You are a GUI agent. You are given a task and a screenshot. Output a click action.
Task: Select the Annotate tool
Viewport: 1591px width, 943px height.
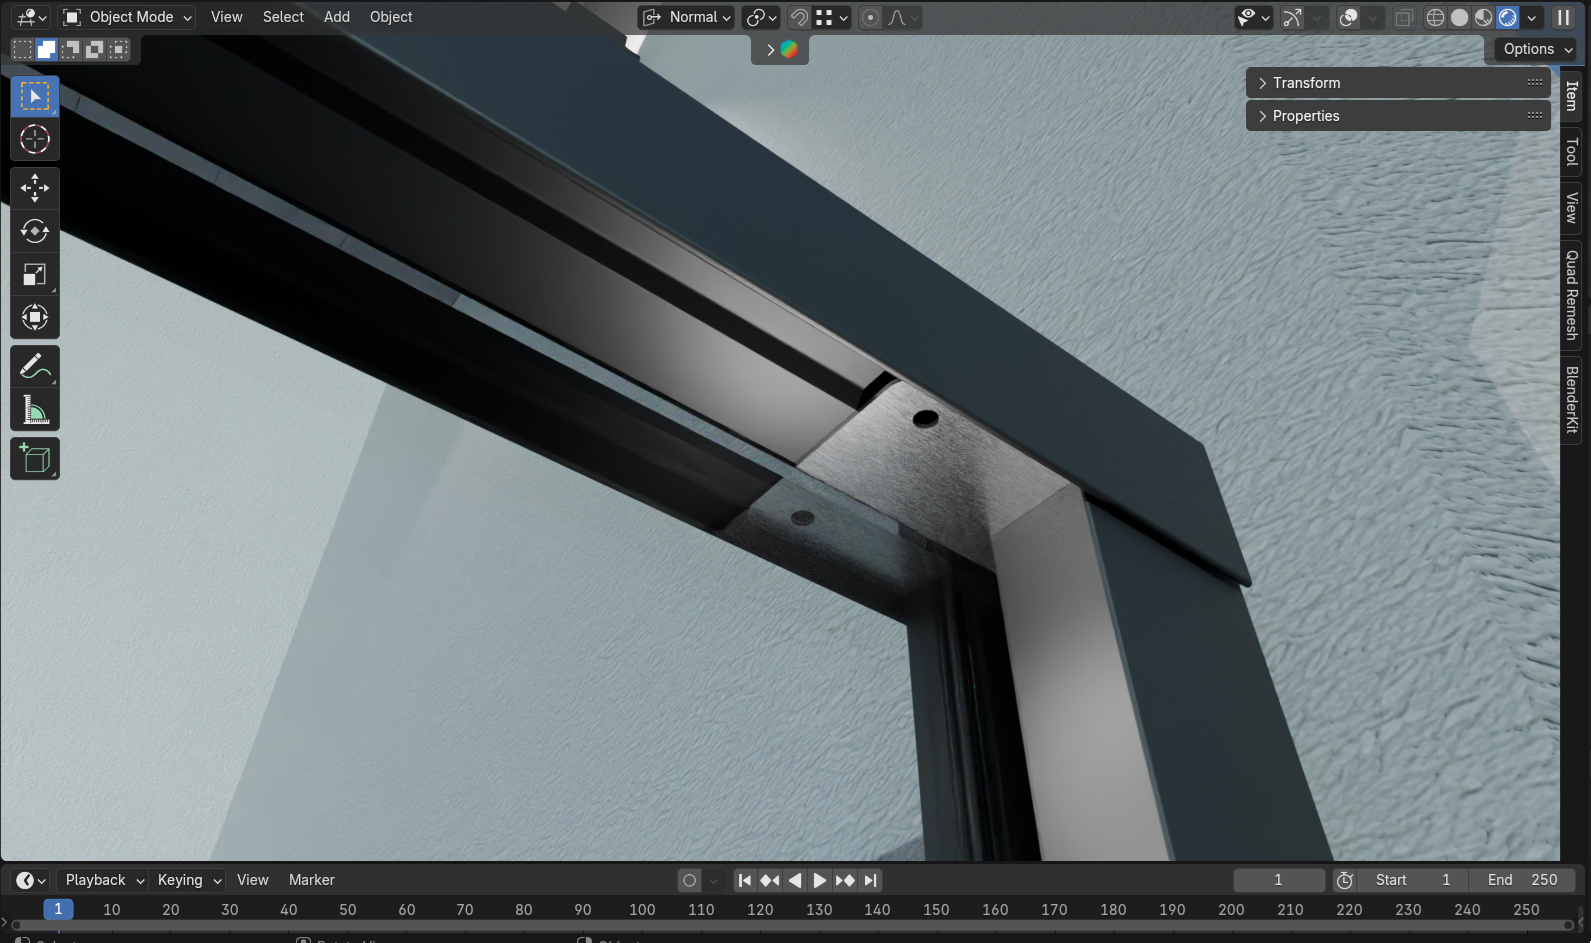35,367
